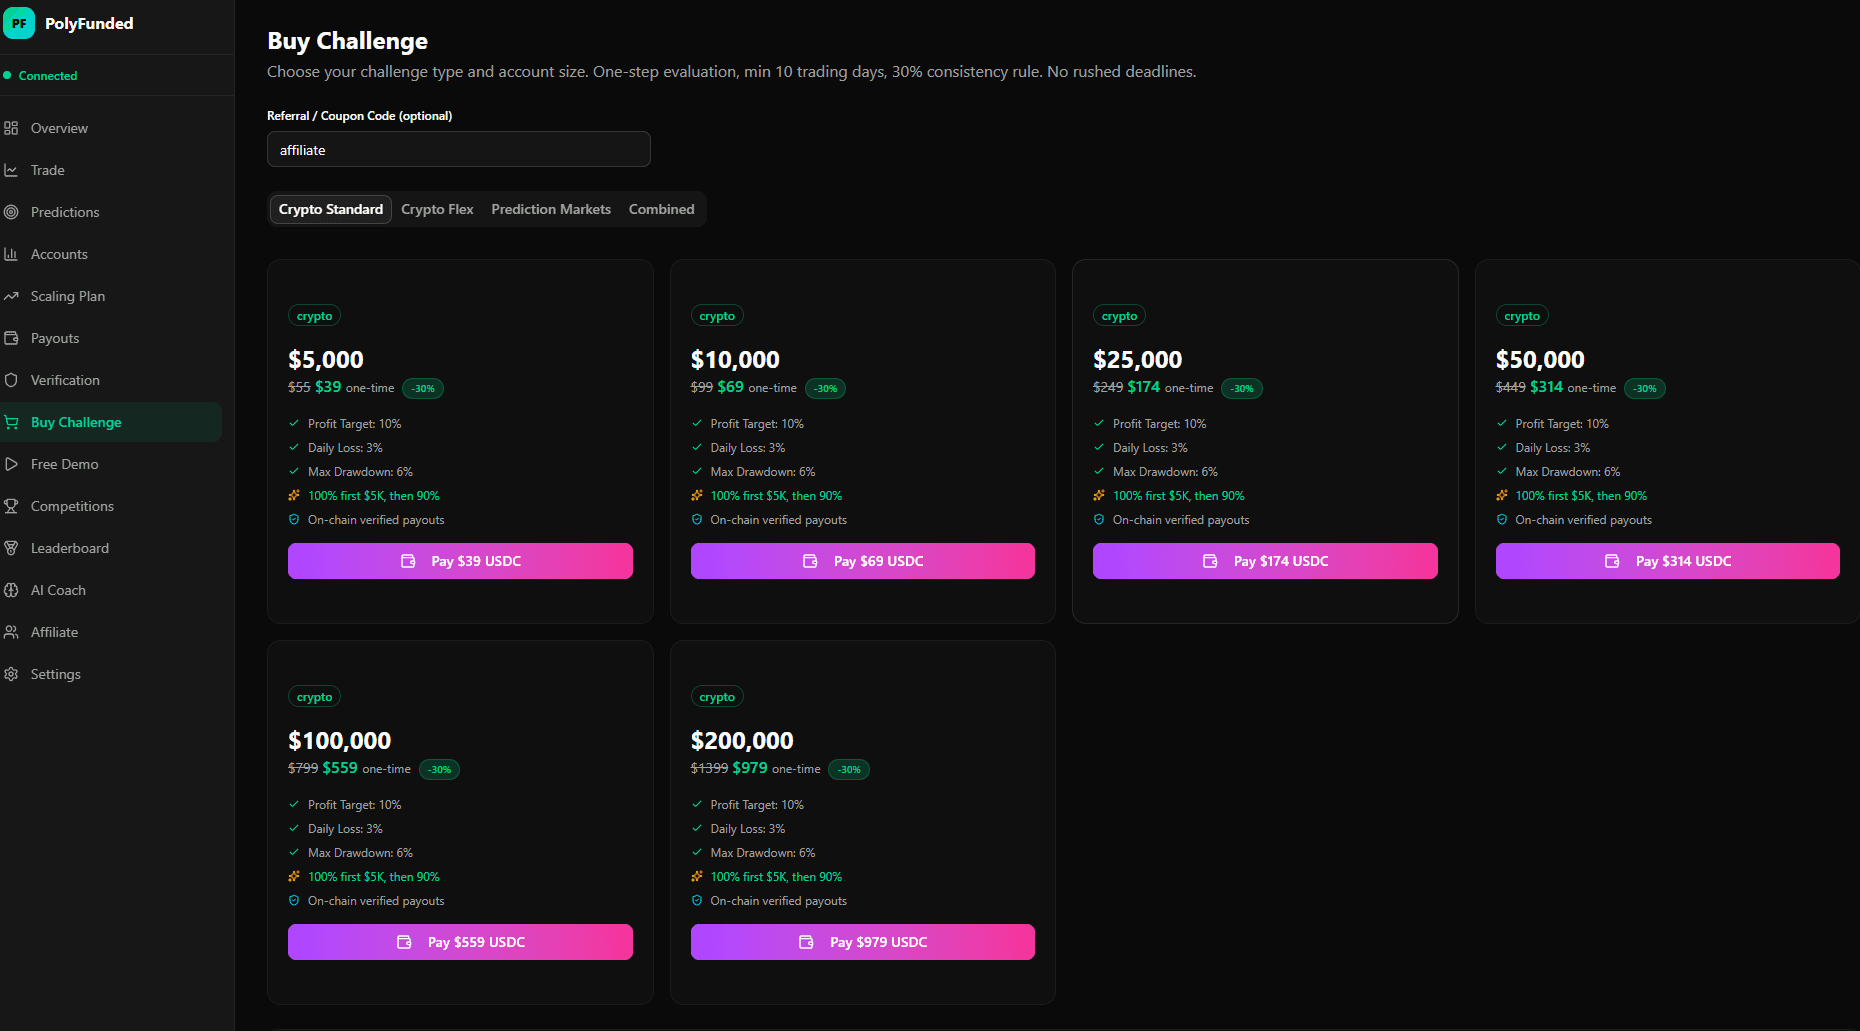The image size is (1860, 1031).
Task: Open Accounts via its sidebar icon
Action: click(x=11, y=254)
